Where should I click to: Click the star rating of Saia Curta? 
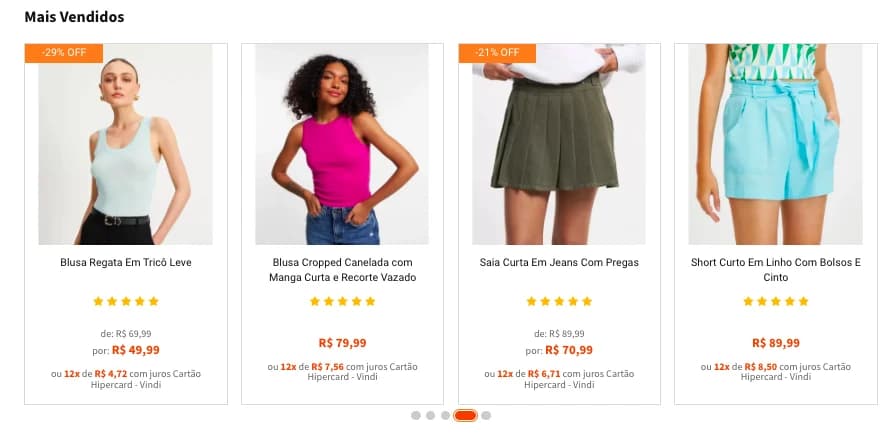click(559, 302)
